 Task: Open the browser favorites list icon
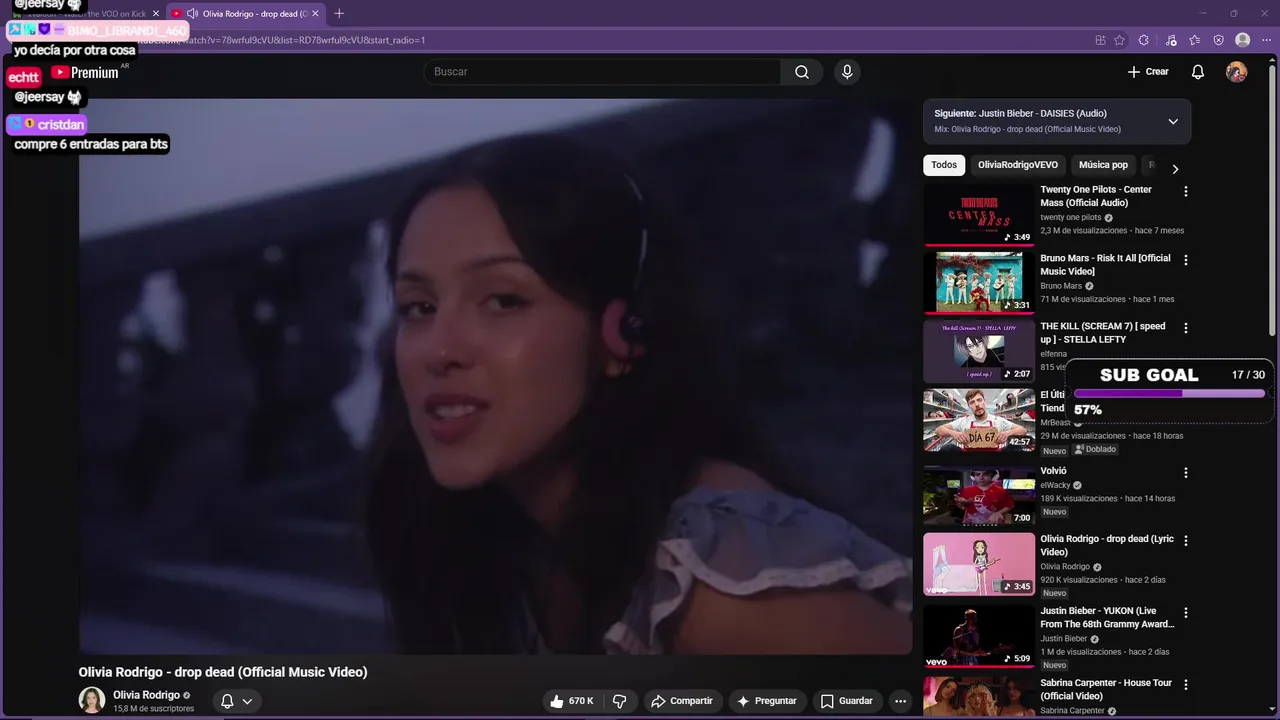(x=1195, y=40)
